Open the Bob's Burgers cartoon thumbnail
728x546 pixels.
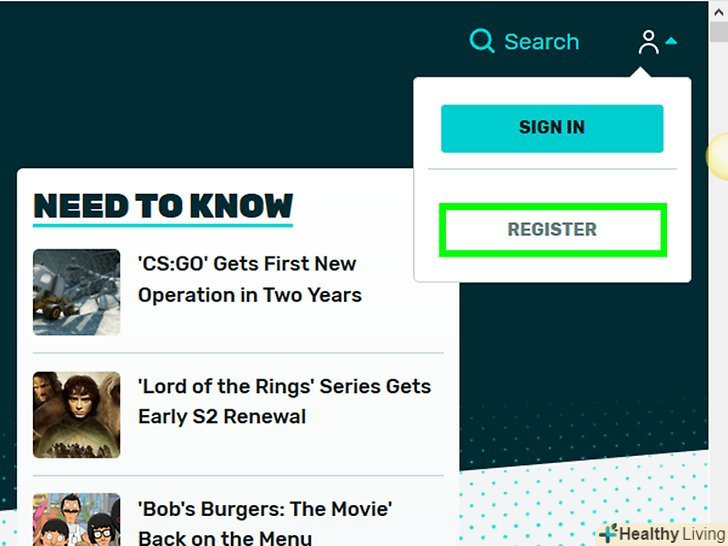(77, 520)
